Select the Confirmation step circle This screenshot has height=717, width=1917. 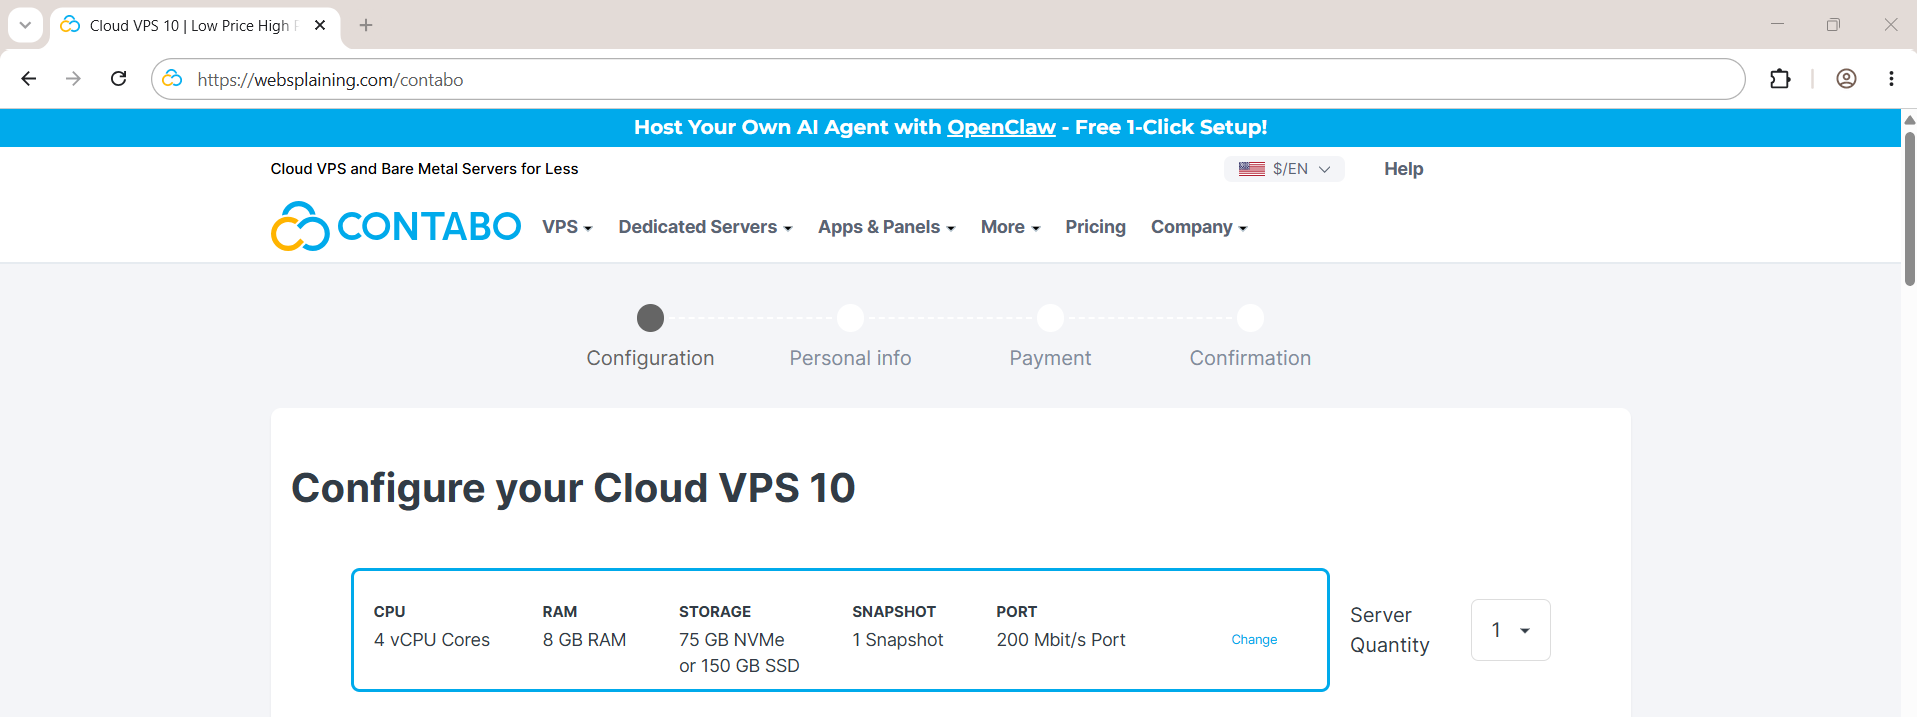[1250, 318]
